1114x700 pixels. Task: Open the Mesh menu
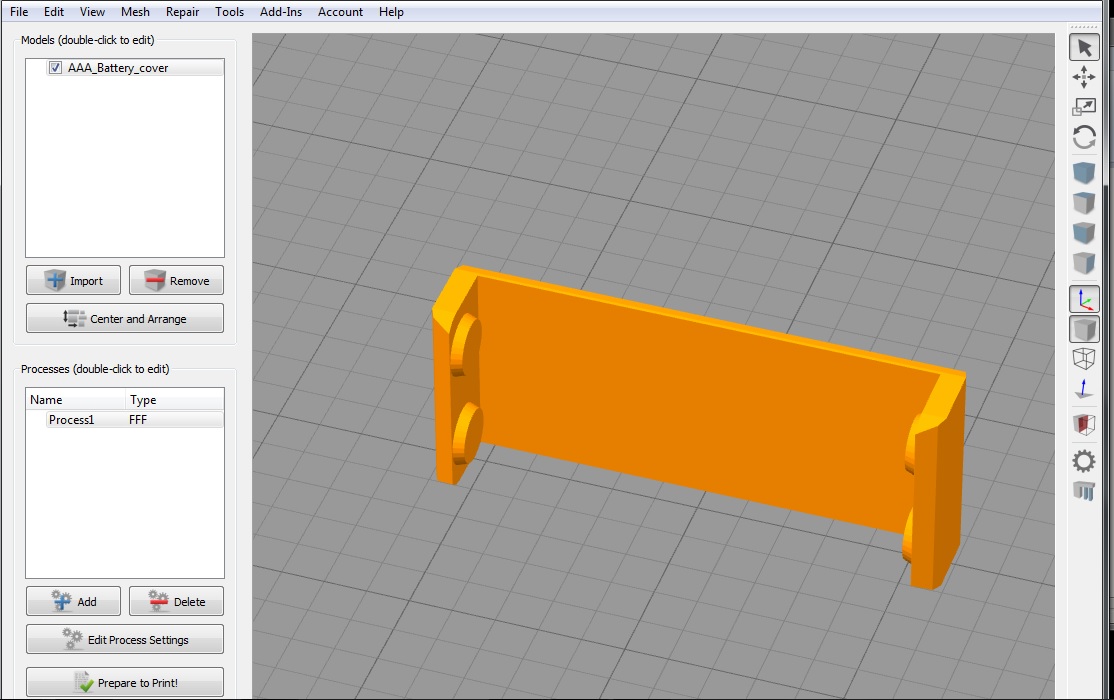tap(135, 11)
